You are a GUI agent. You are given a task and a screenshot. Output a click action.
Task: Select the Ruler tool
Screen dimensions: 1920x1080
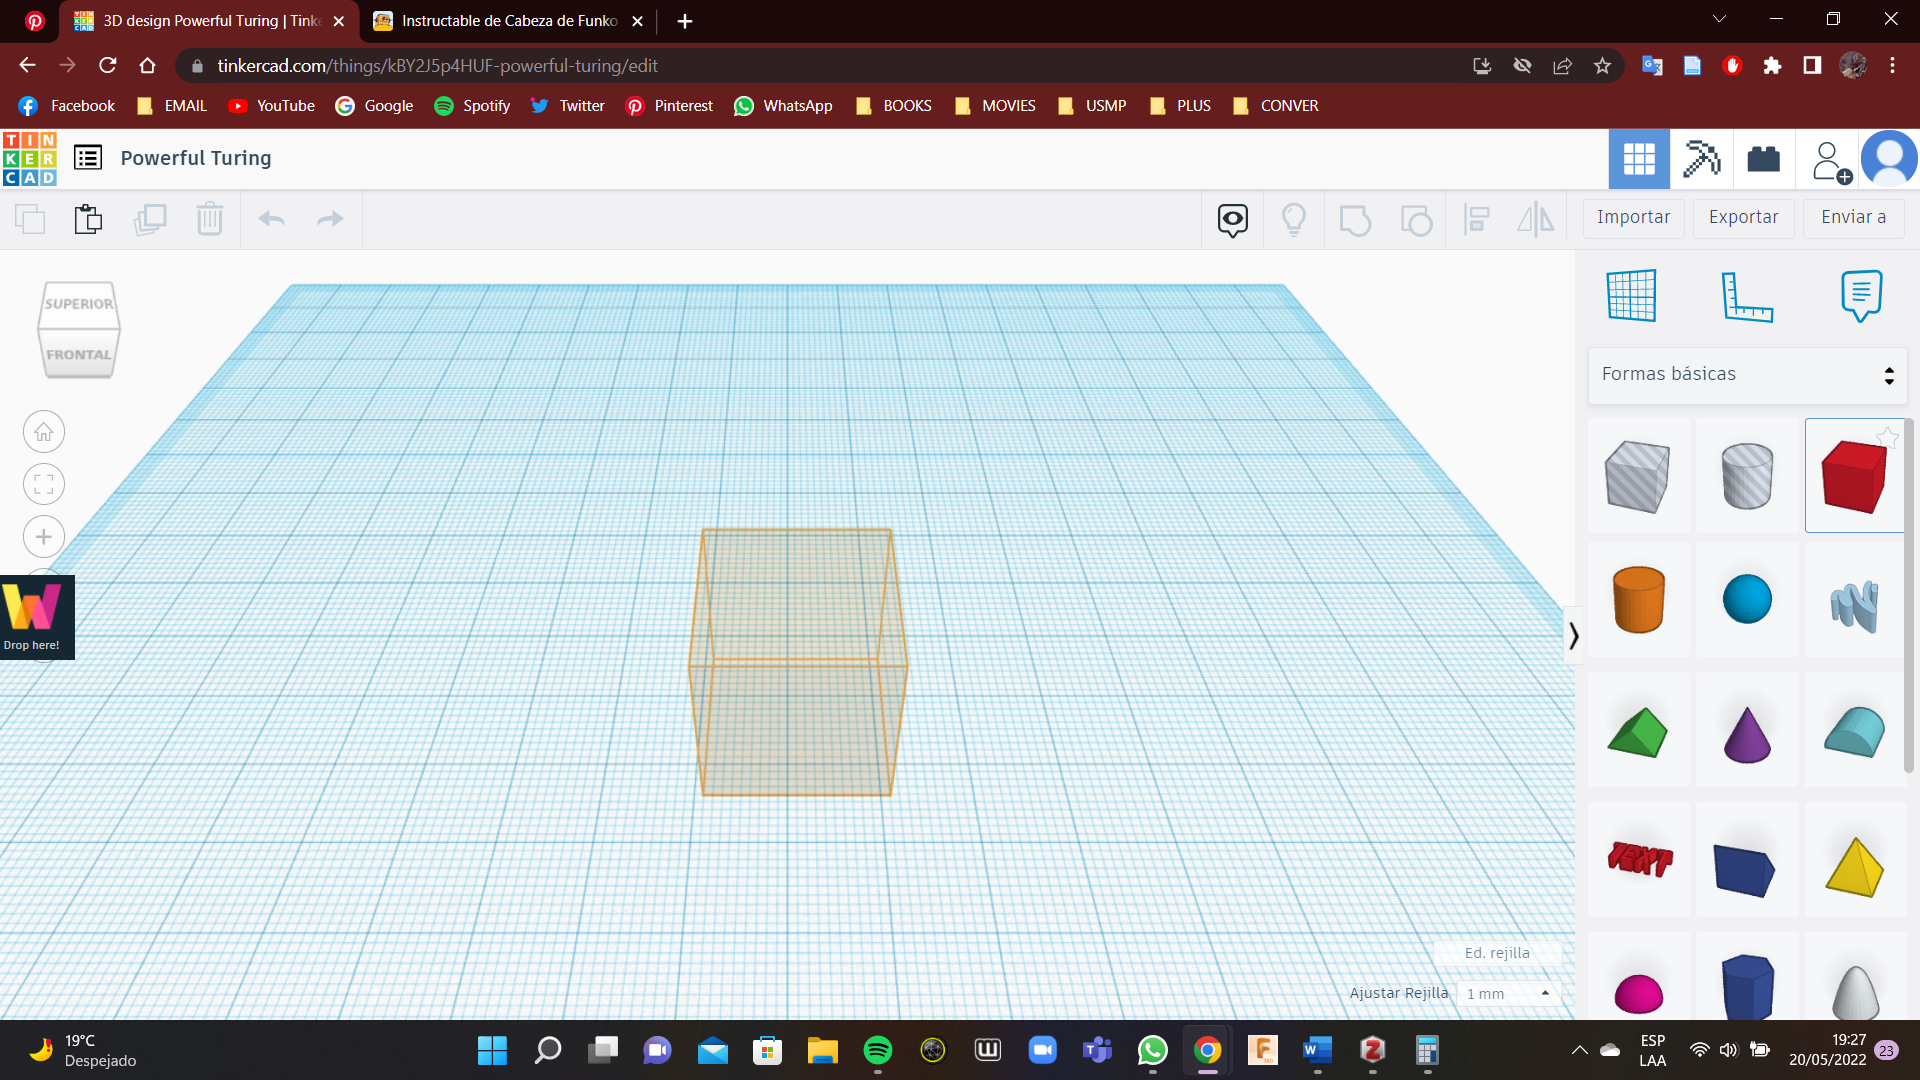coord(1746,296)
